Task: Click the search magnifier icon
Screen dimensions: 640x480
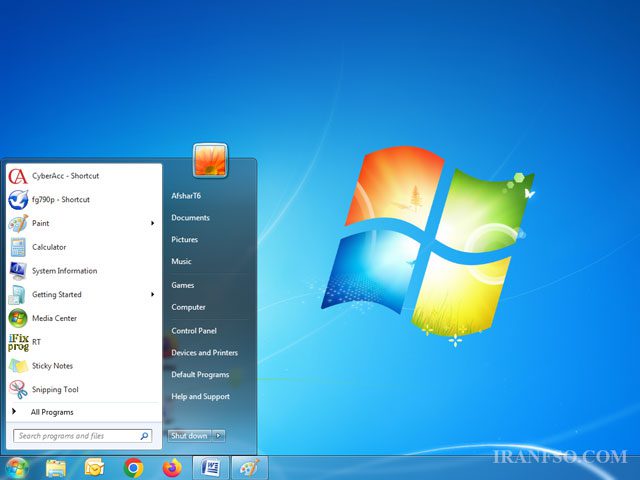Action: pos(144,436)
